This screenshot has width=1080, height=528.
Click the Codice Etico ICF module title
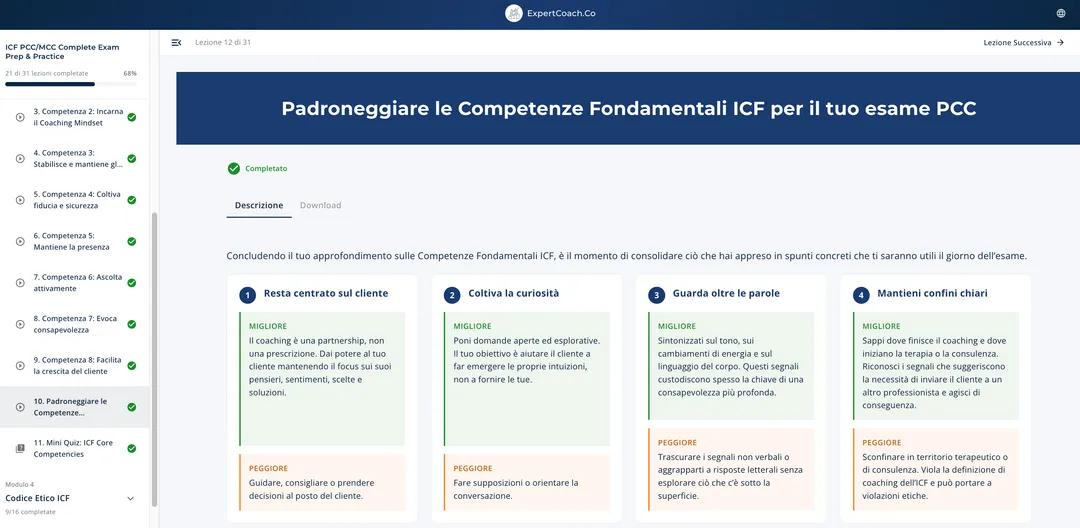(x=37, y=498)
